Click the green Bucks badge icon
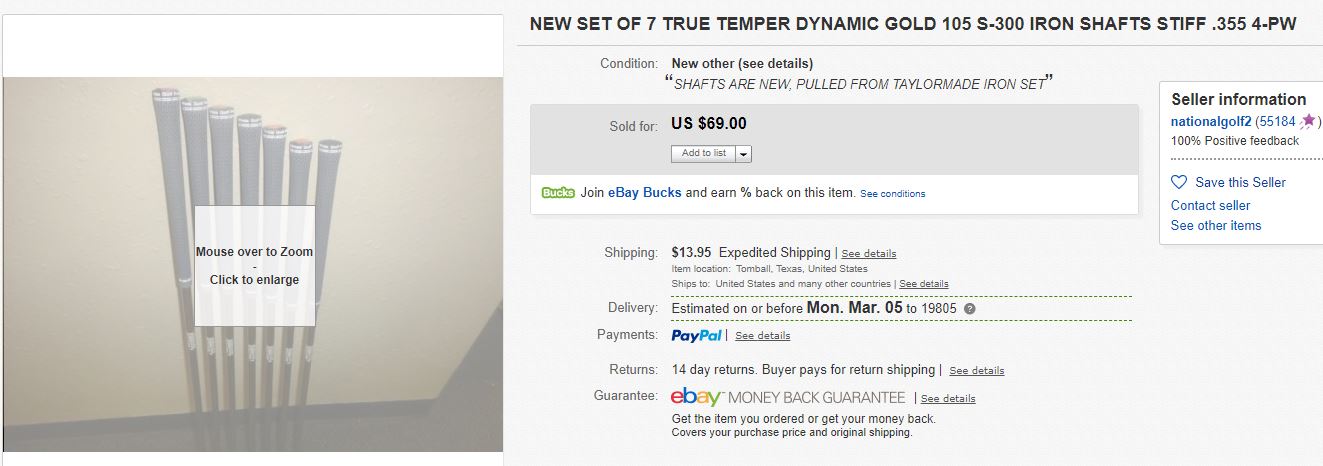 coord(558,193)
